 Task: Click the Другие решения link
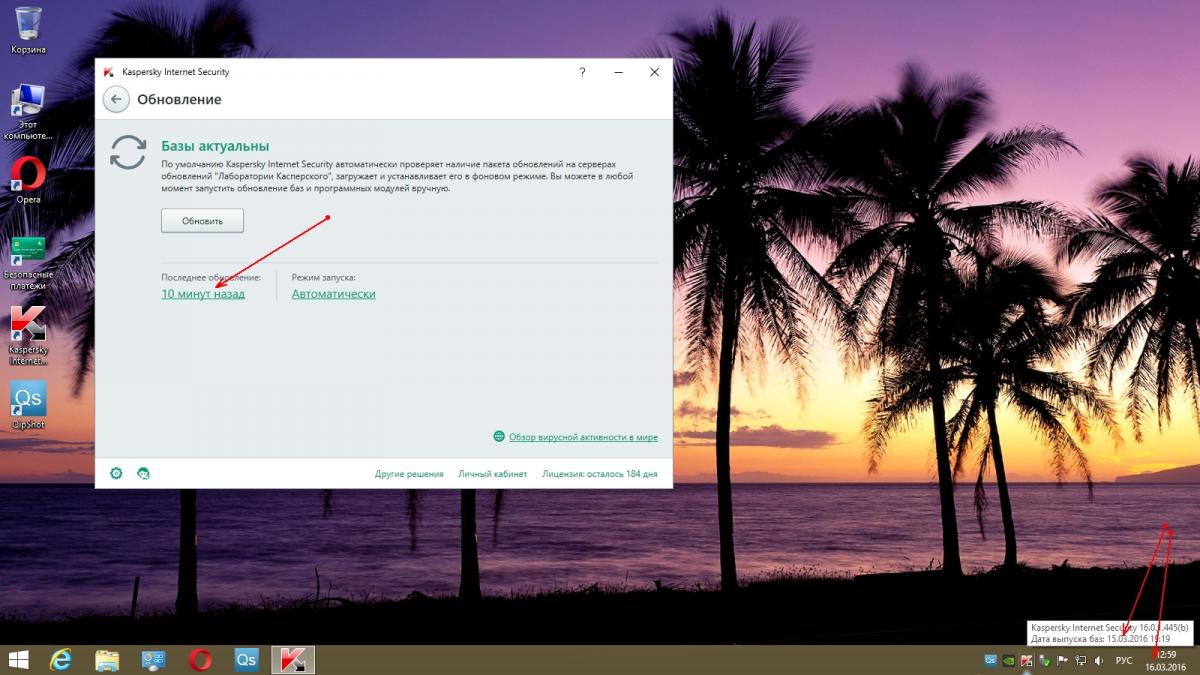tap(409, 474)
